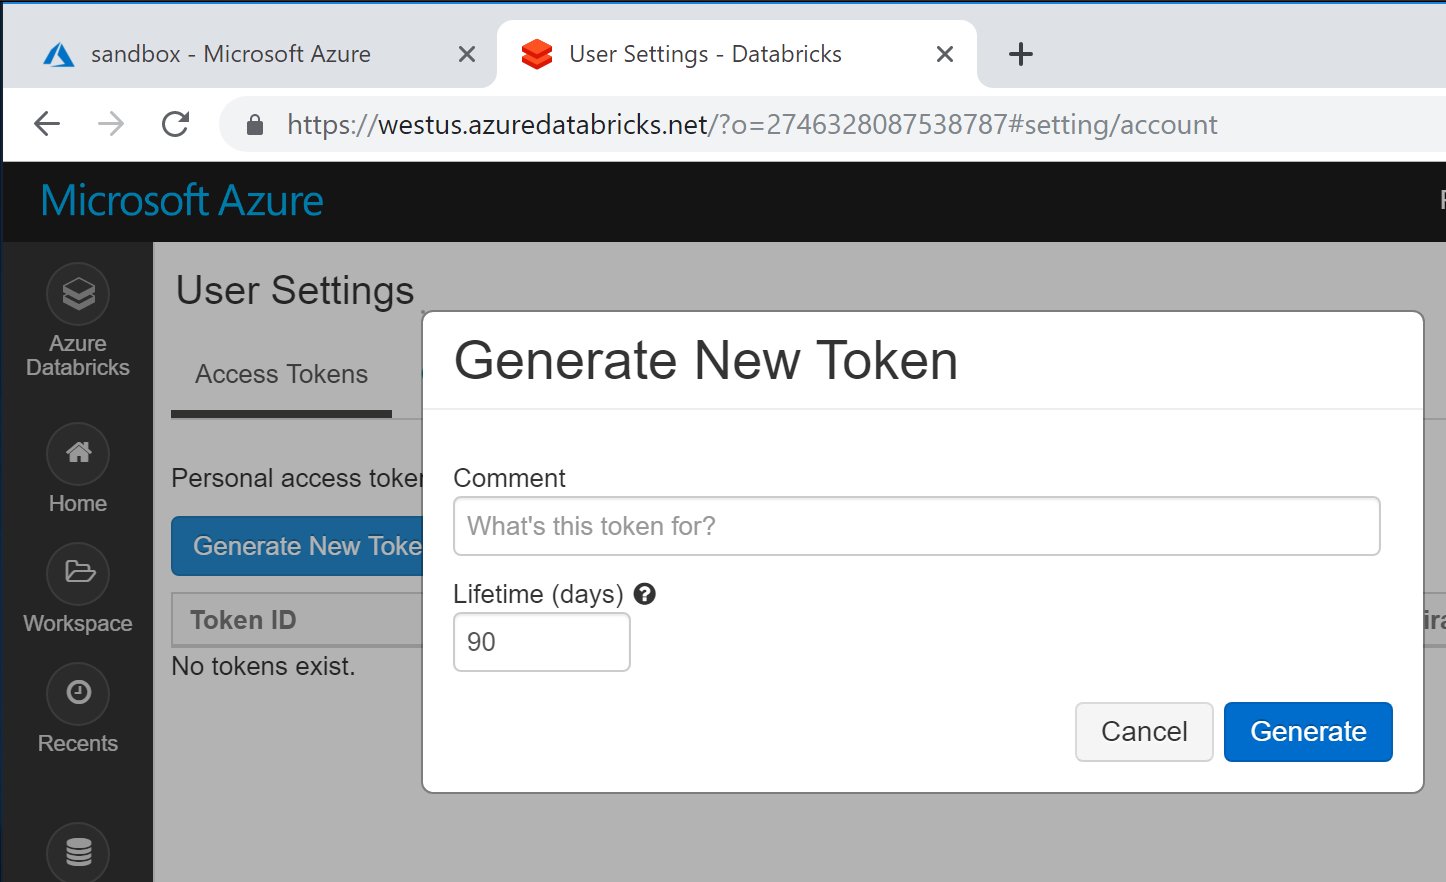Cancel the Generate New Token dialog
This screenshot has height=882, width=1446.
(1144, 731)
